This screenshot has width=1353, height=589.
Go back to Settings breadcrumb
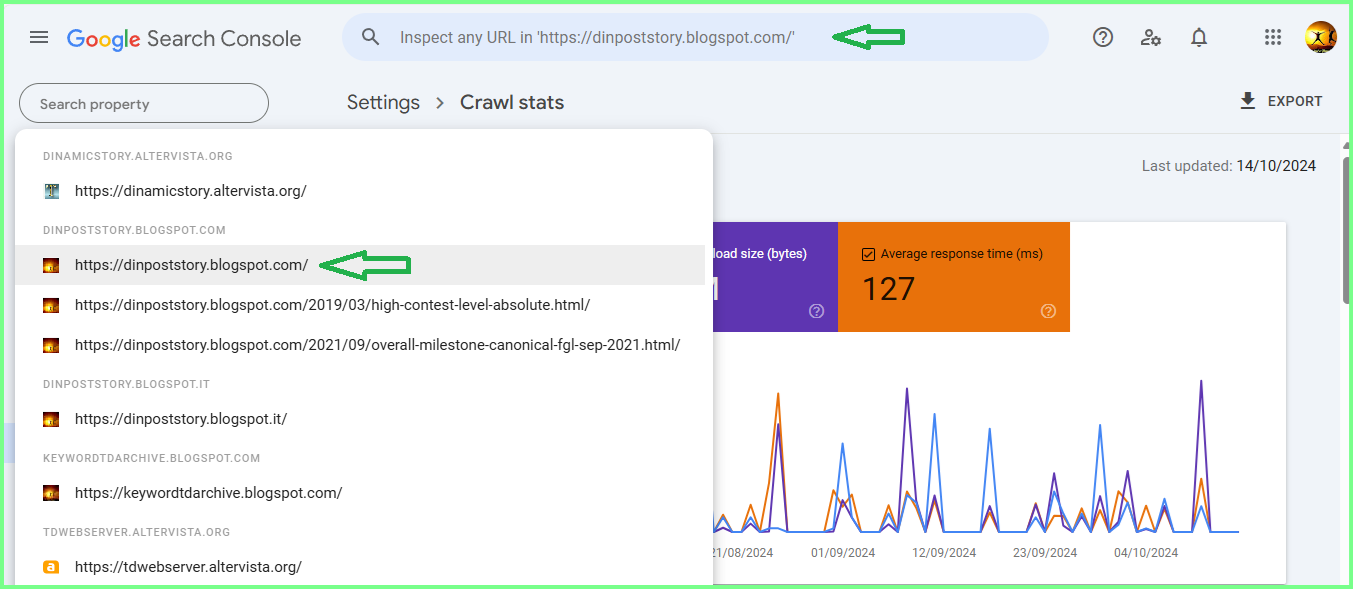pyautogui.click(x=383, y=102)
